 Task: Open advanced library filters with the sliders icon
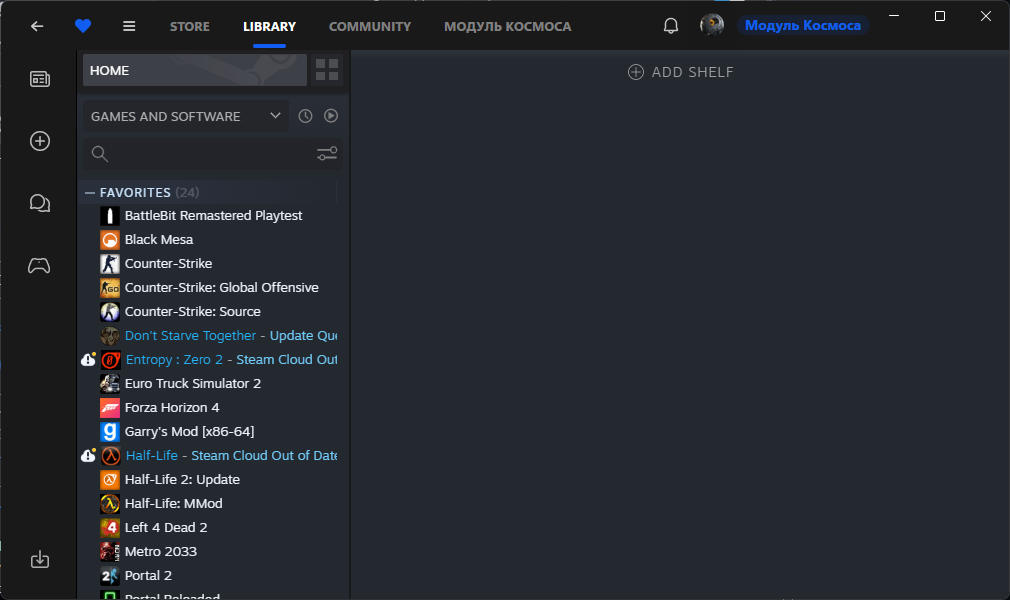click(x=327, y=153)
